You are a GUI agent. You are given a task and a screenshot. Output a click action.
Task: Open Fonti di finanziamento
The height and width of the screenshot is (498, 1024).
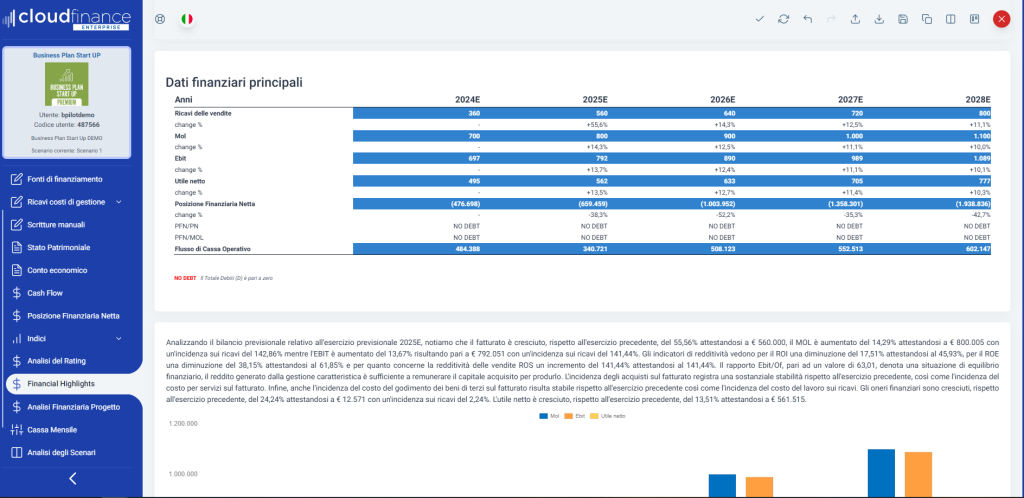pyautogui.click(x=65, y=179)
